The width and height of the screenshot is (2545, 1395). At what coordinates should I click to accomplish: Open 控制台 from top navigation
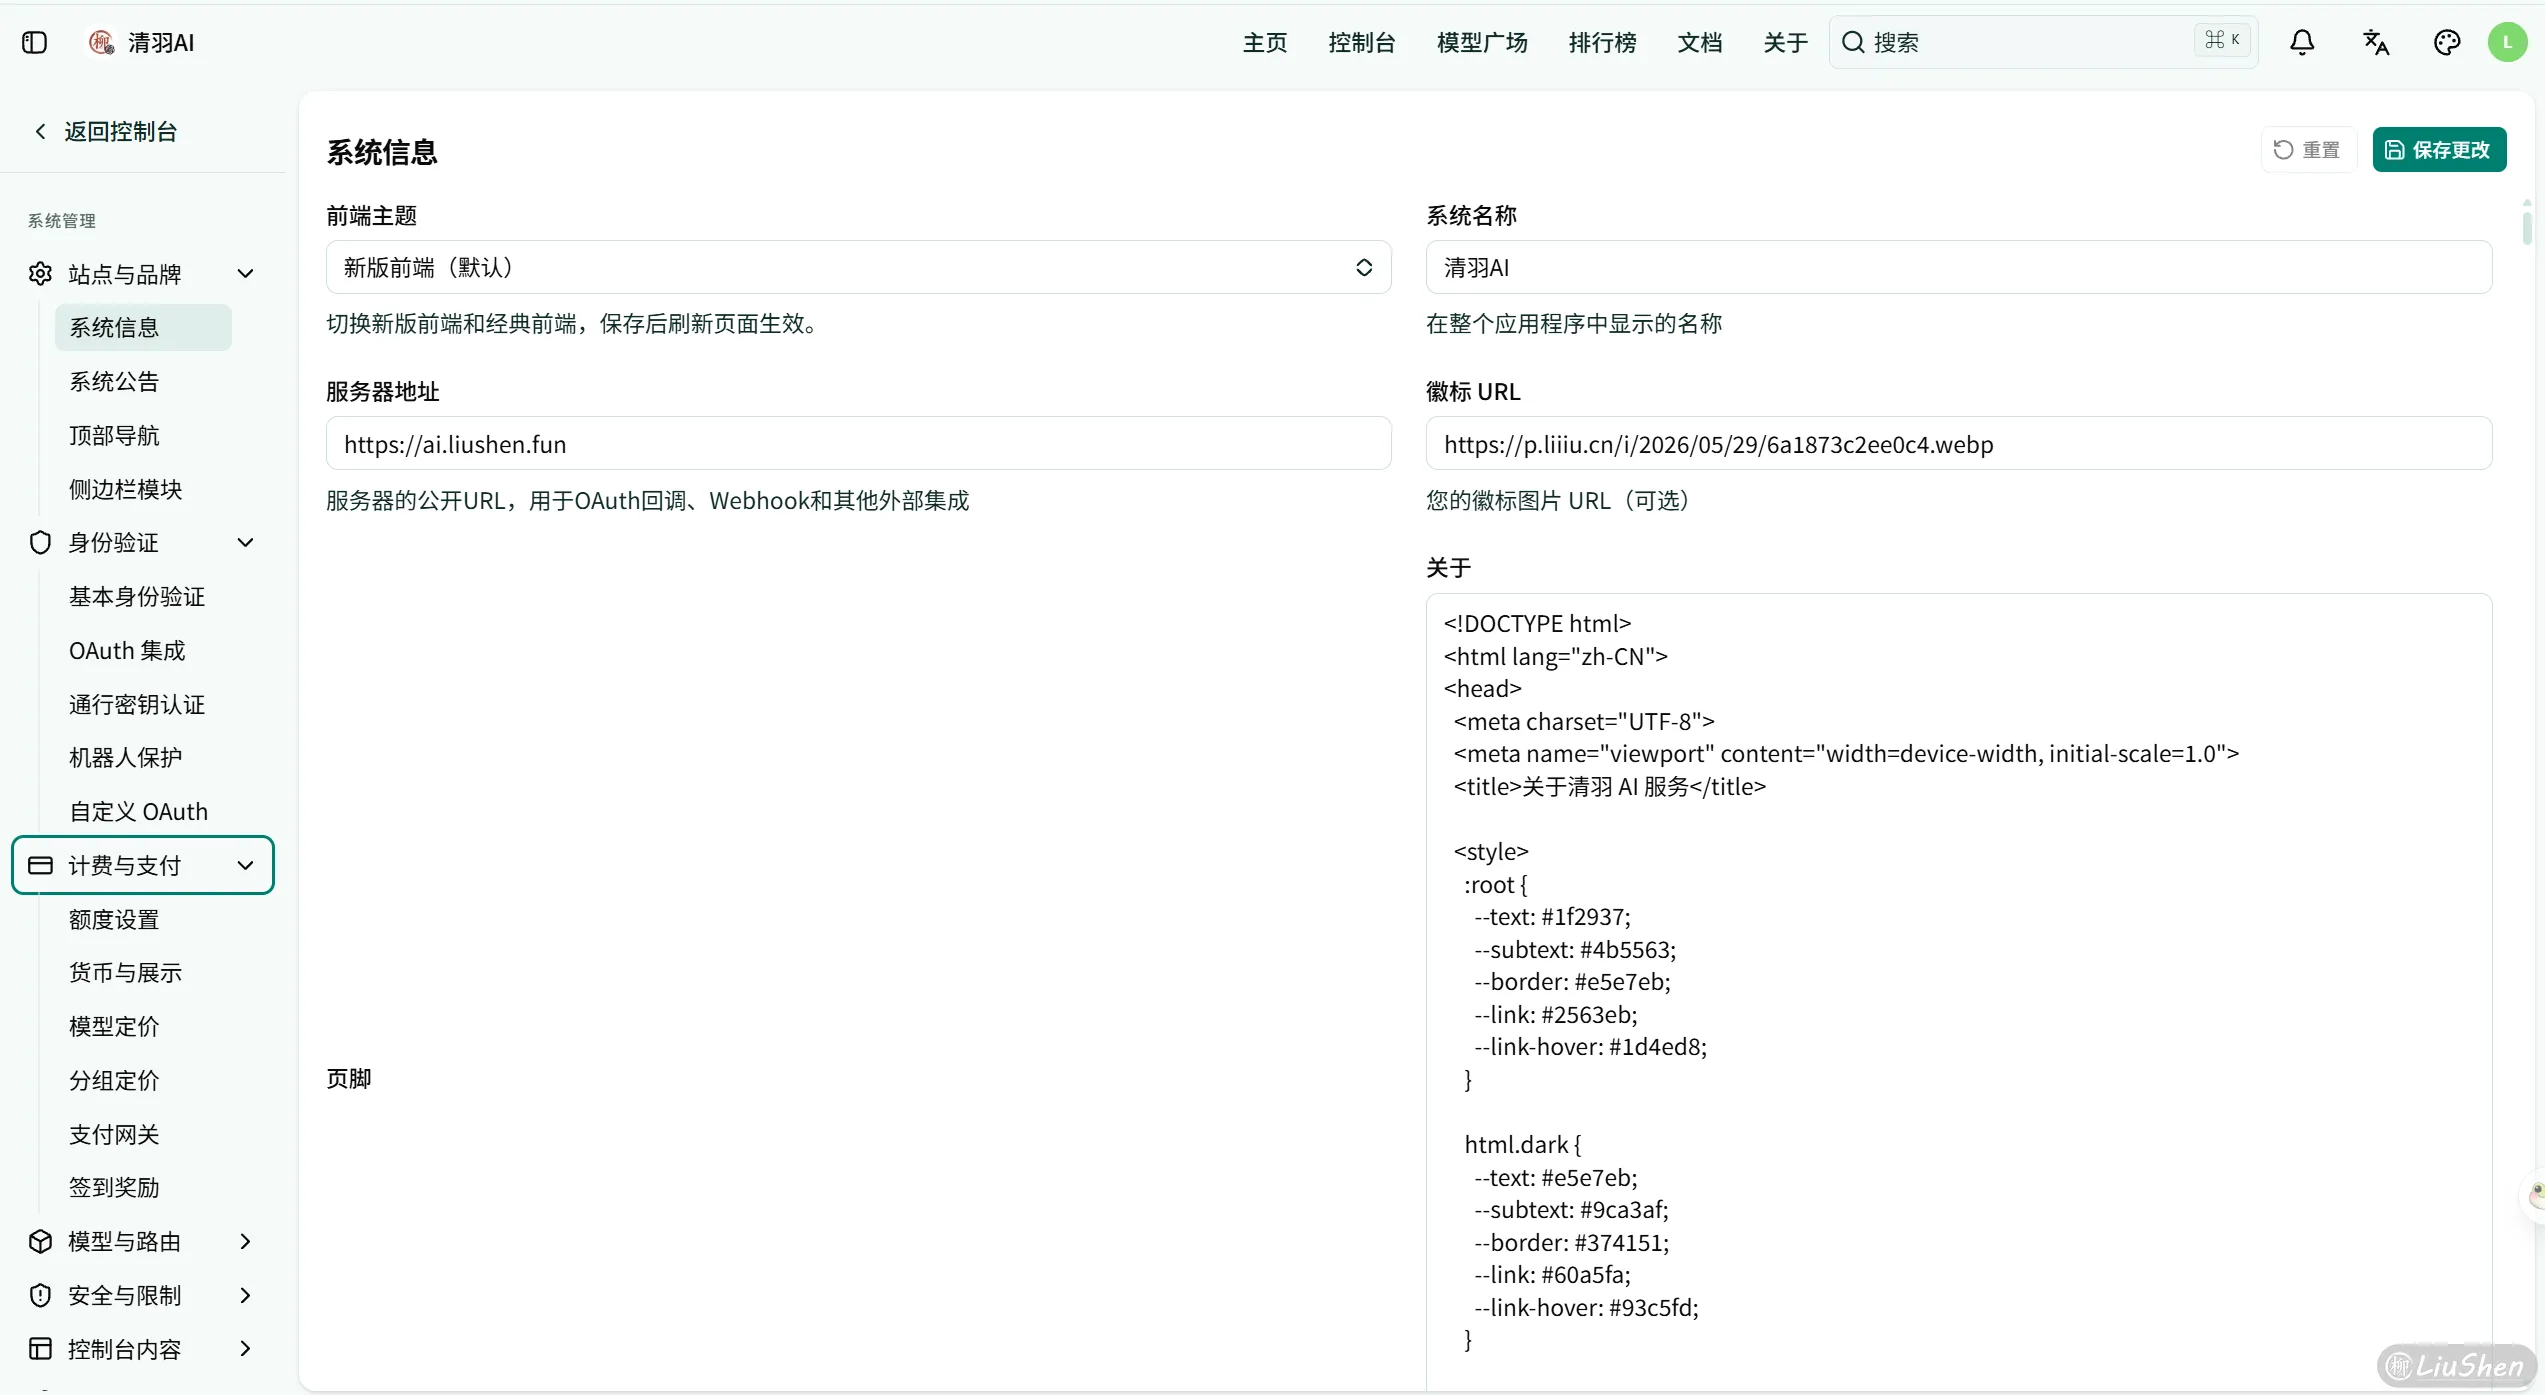(1361, 42)
